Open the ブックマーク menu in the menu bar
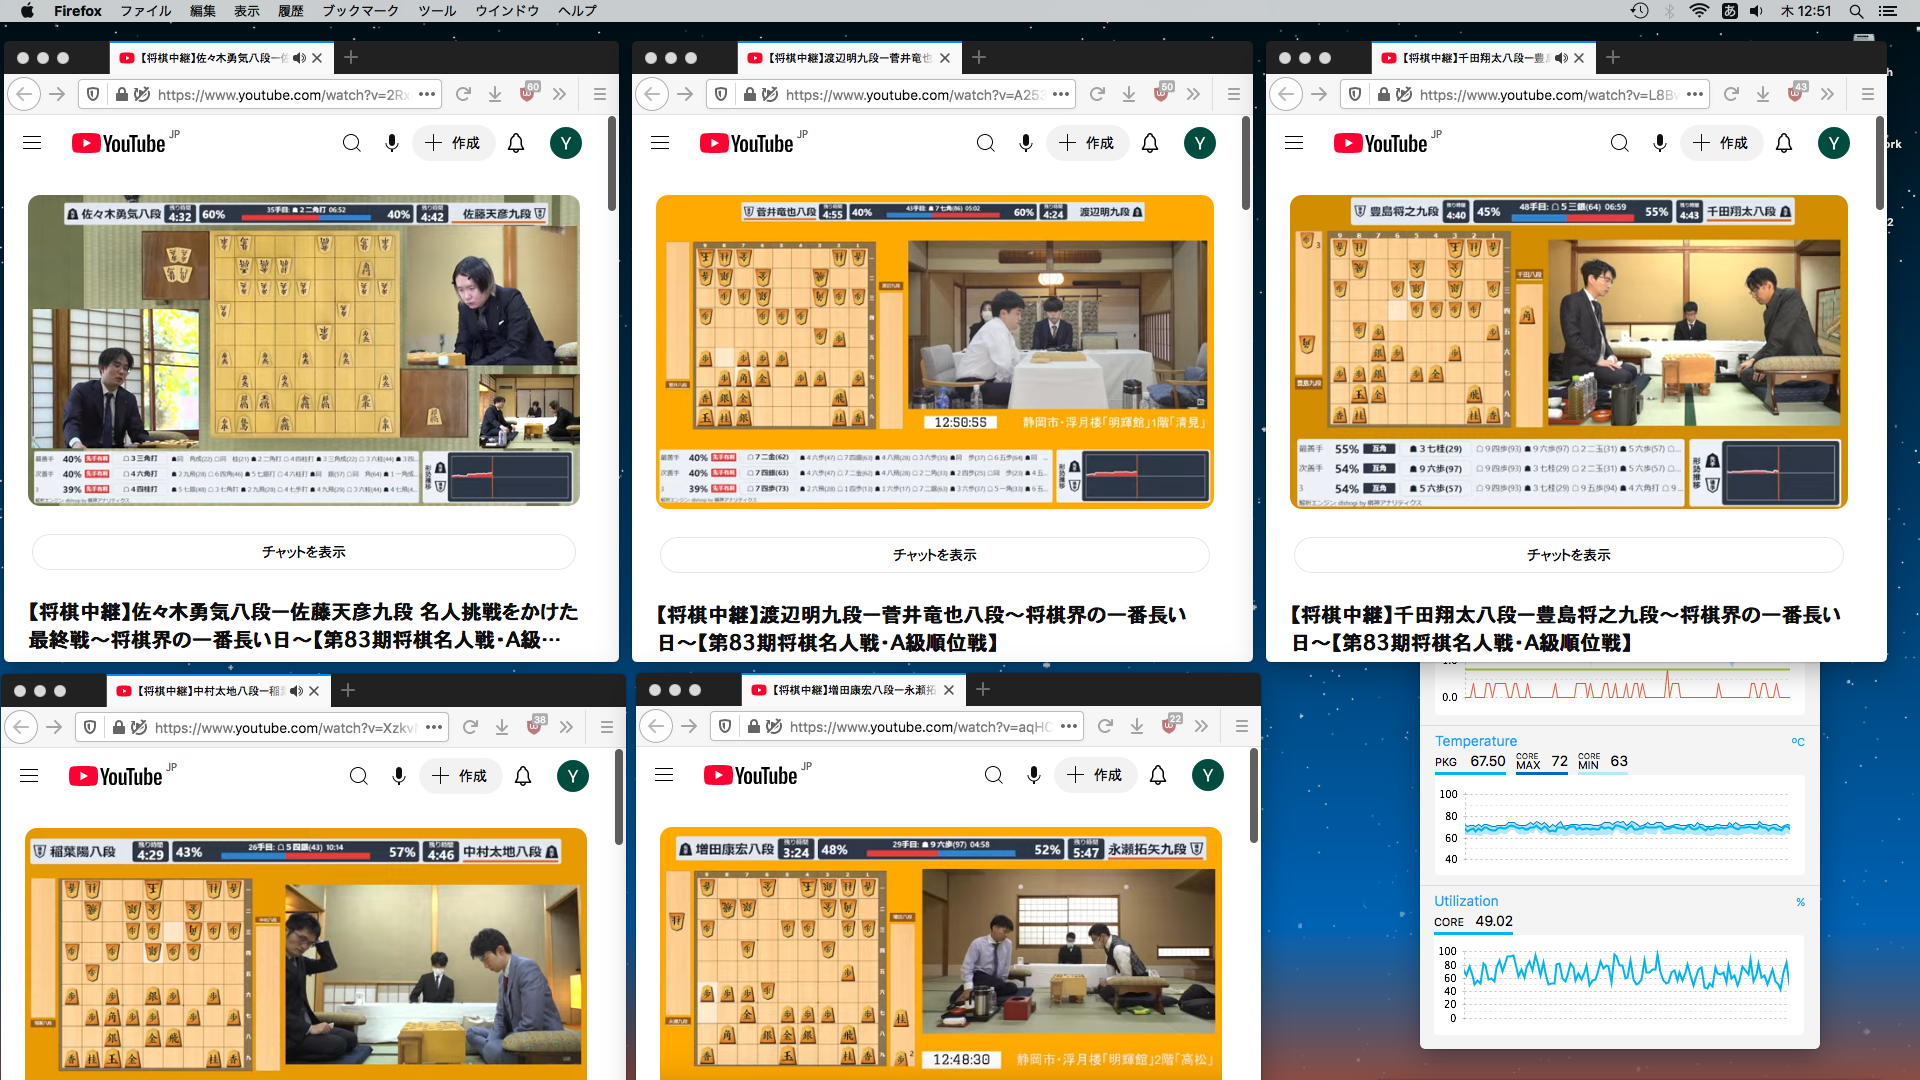This screenshot has width=1920, height=1080. [360, 11]
